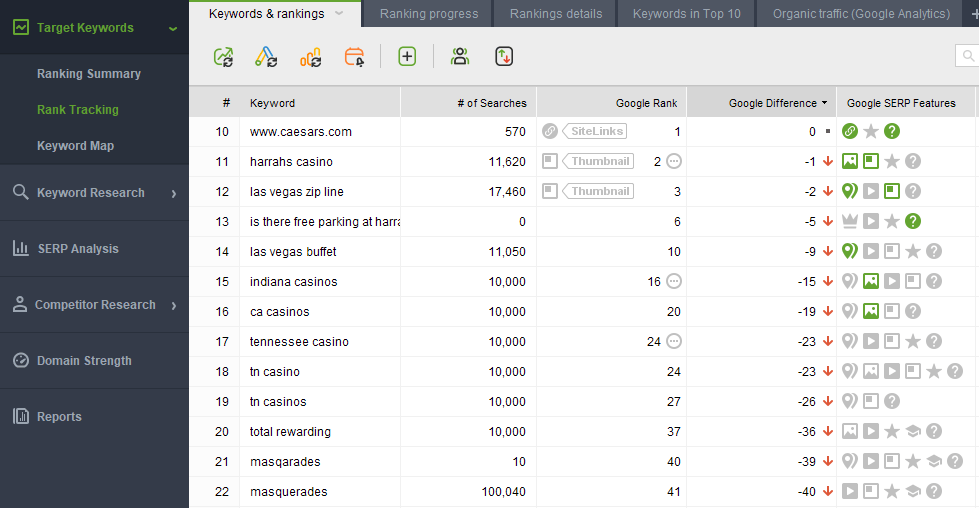
Task: Open the scheduled tasks calendar icon
Action: [354, 57]
